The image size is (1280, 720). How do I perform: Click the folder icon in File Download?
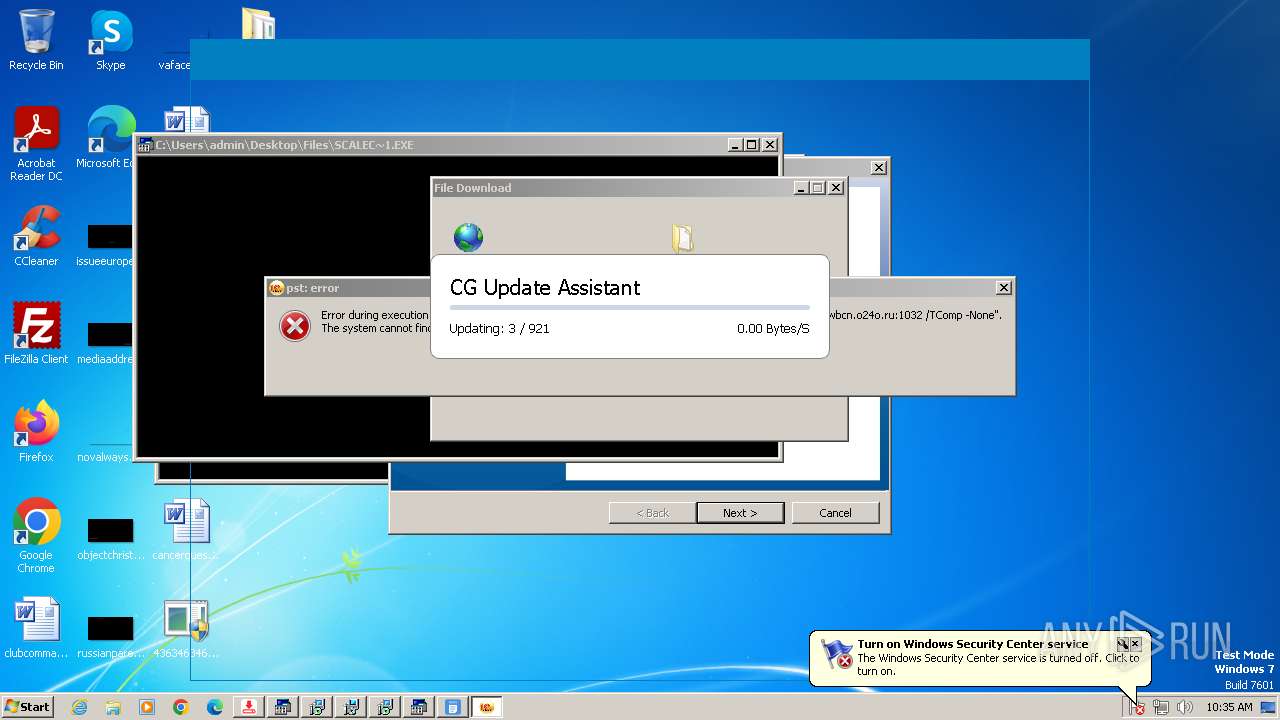click(x=683, y=237)
